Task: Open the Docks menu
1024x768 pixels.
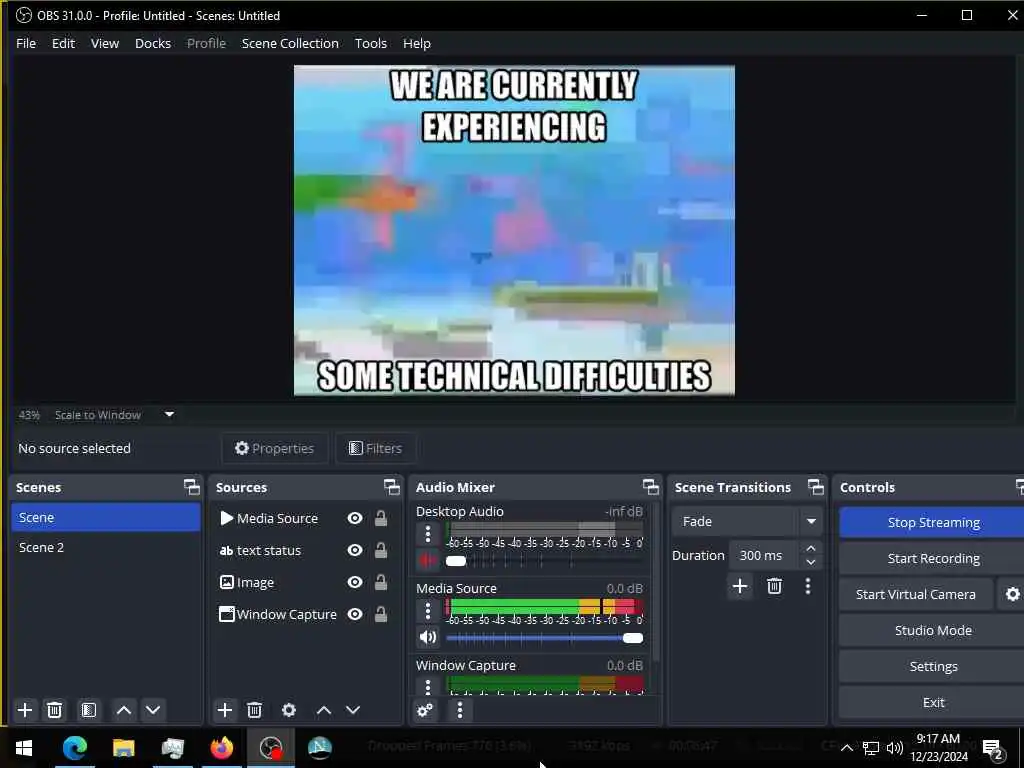Action: pyautogui.click(x=153, y=43)
